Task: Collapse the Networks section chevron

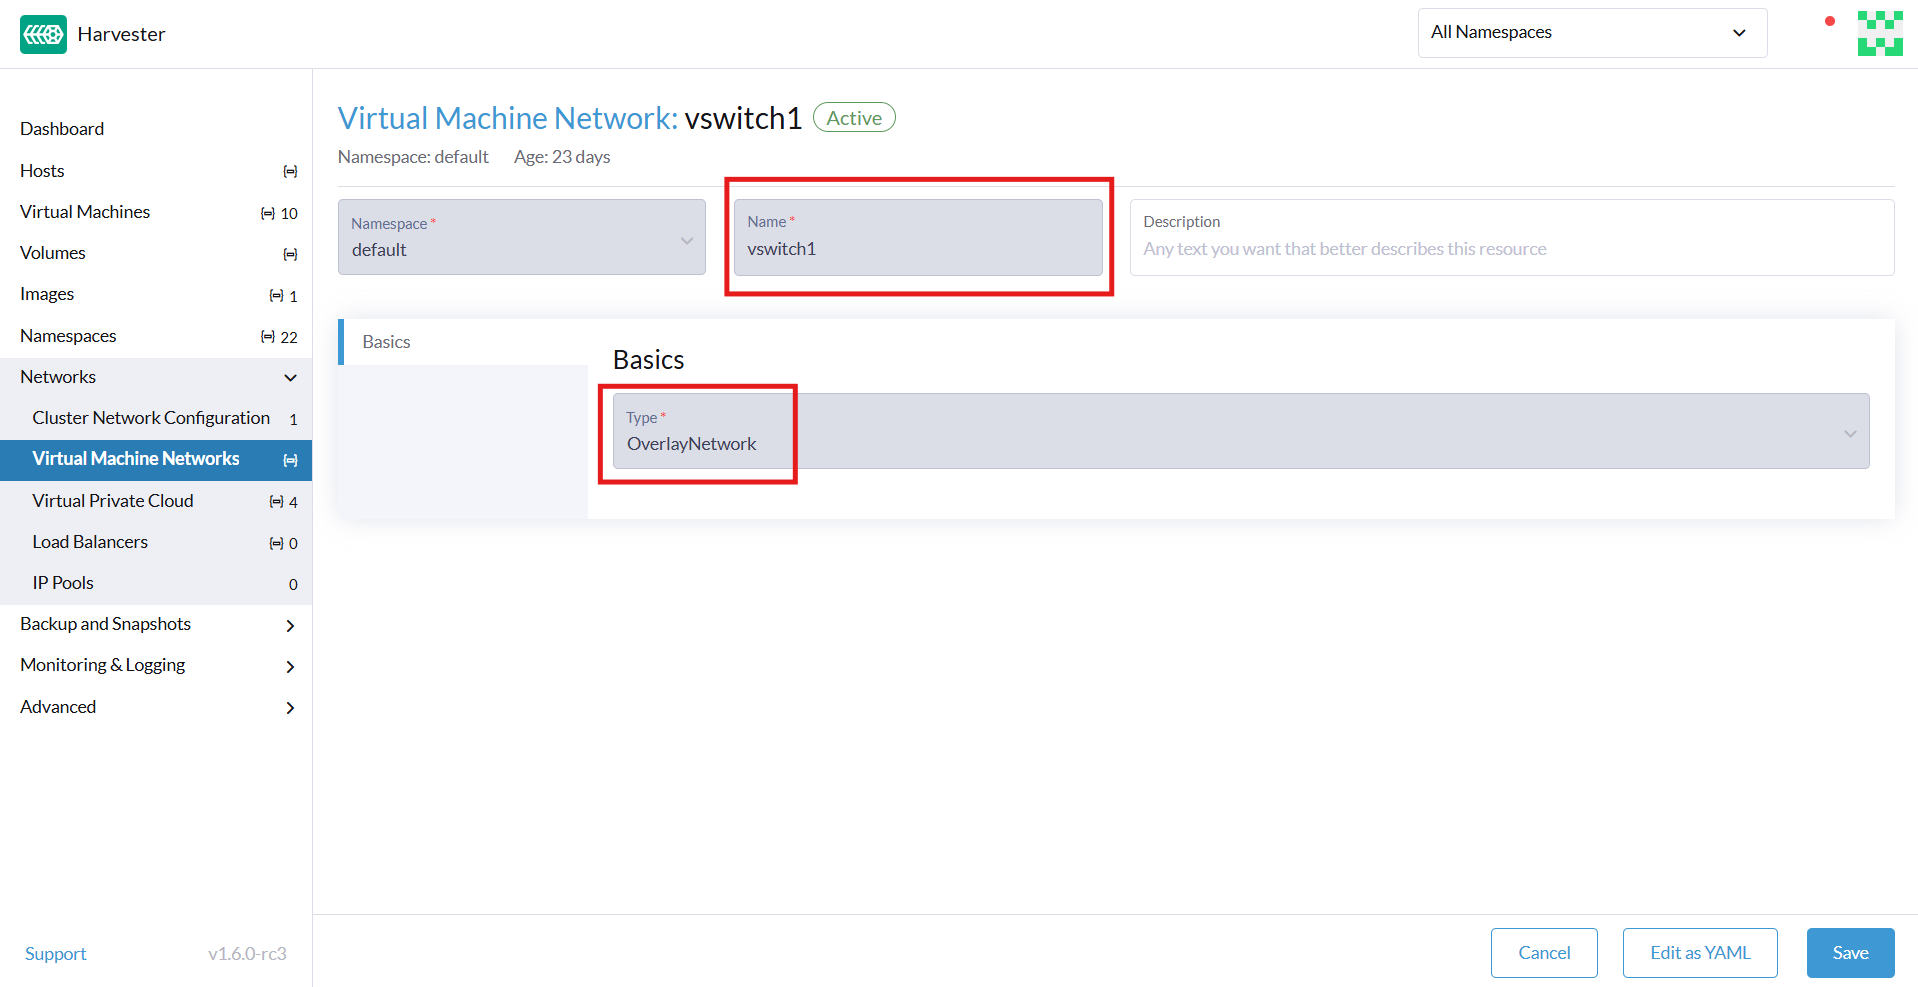Action: pos(290,378)
